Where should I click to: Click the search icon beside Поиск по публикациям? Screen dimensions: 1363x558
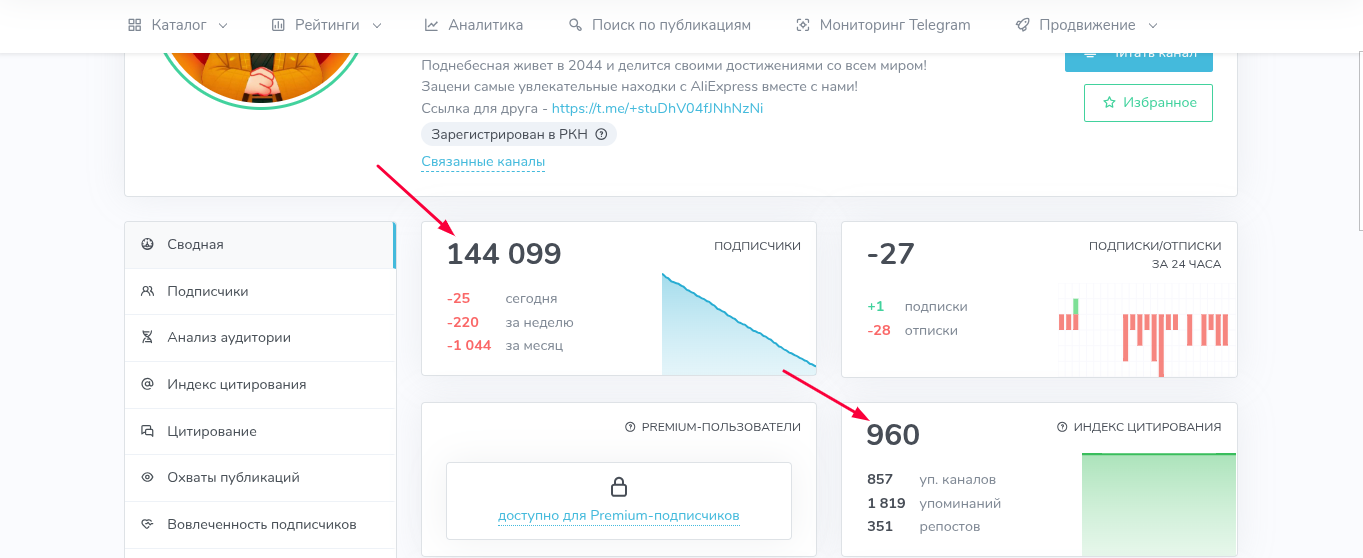pos(575,25)
